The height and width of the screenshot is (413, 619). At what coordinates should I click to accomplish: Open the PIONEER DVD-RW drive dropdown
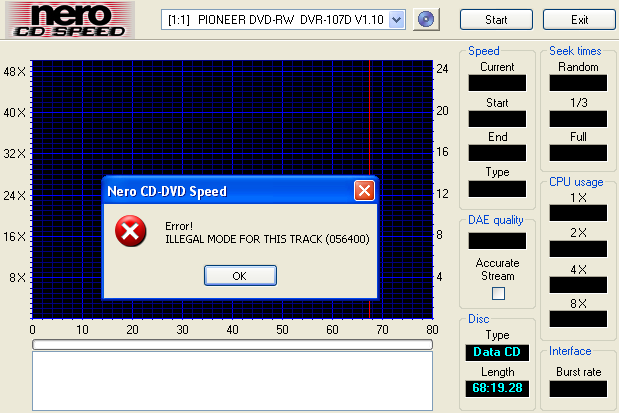pos(395,20)
